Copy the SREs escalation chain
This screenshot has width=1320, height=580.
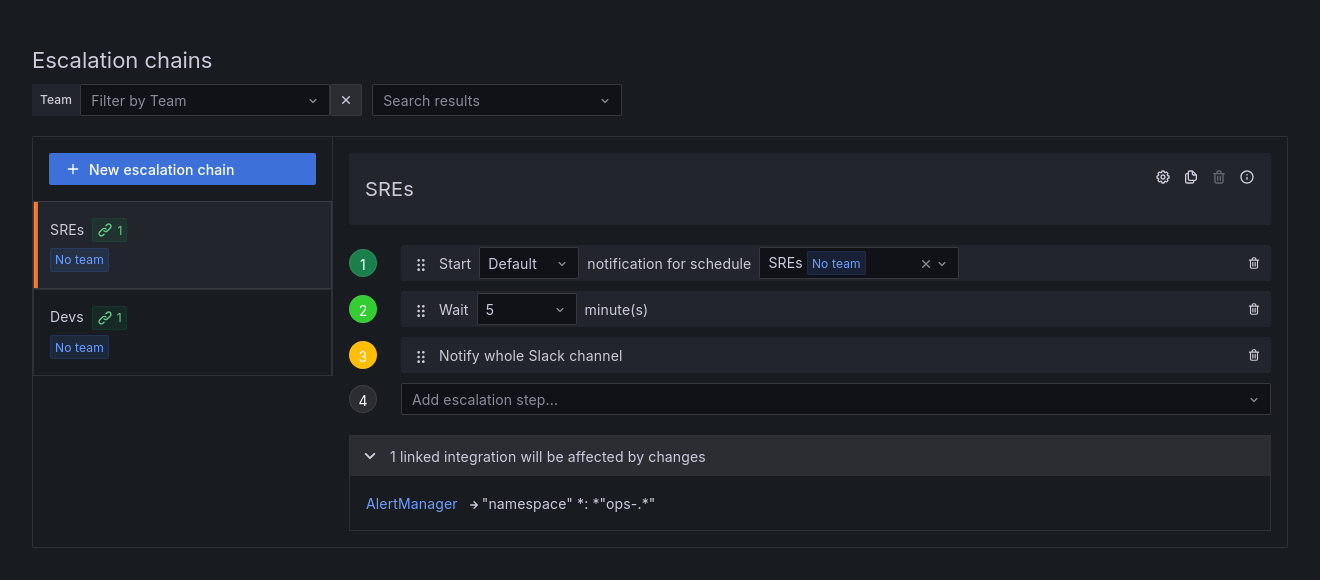(1190, 177)
